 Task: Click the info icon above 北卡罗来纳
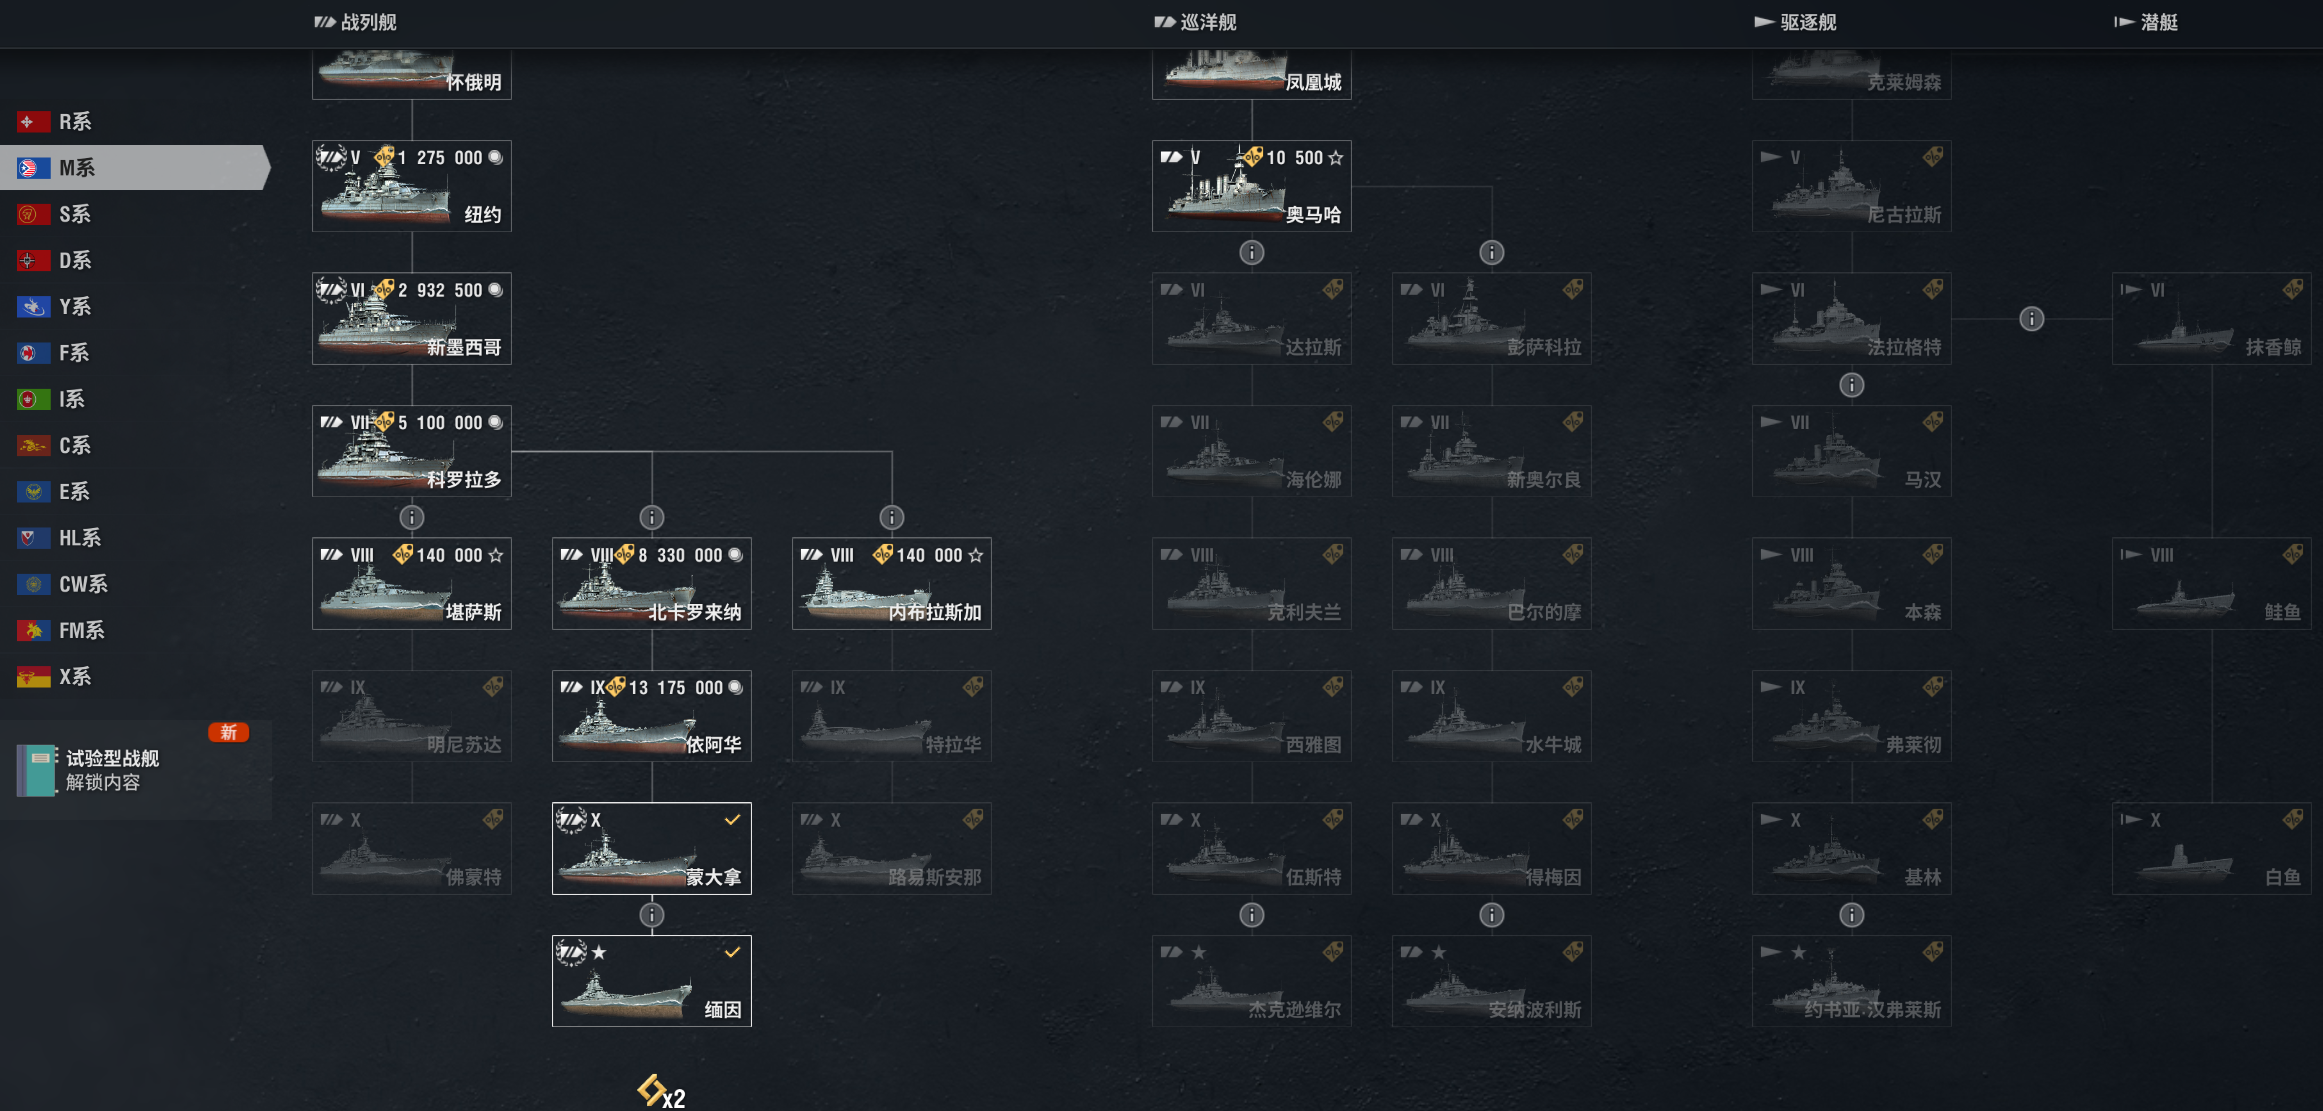pos(652,517)
